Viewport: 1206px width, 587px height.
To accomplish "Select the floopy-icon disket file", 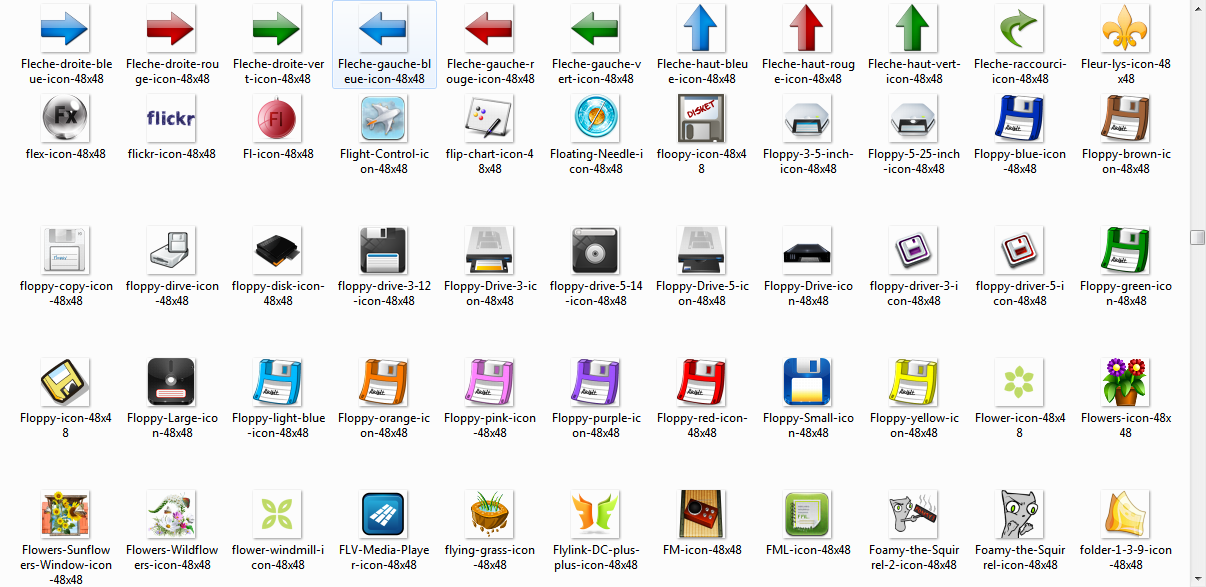I will click(x=702, y=118).
